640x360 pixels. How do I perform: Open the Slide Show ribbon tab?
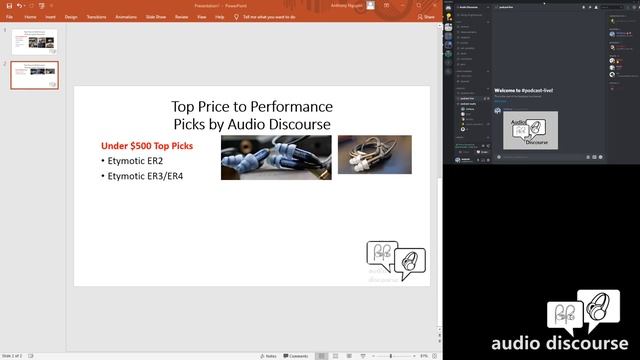pyautogui.click(x=156, y=17)
